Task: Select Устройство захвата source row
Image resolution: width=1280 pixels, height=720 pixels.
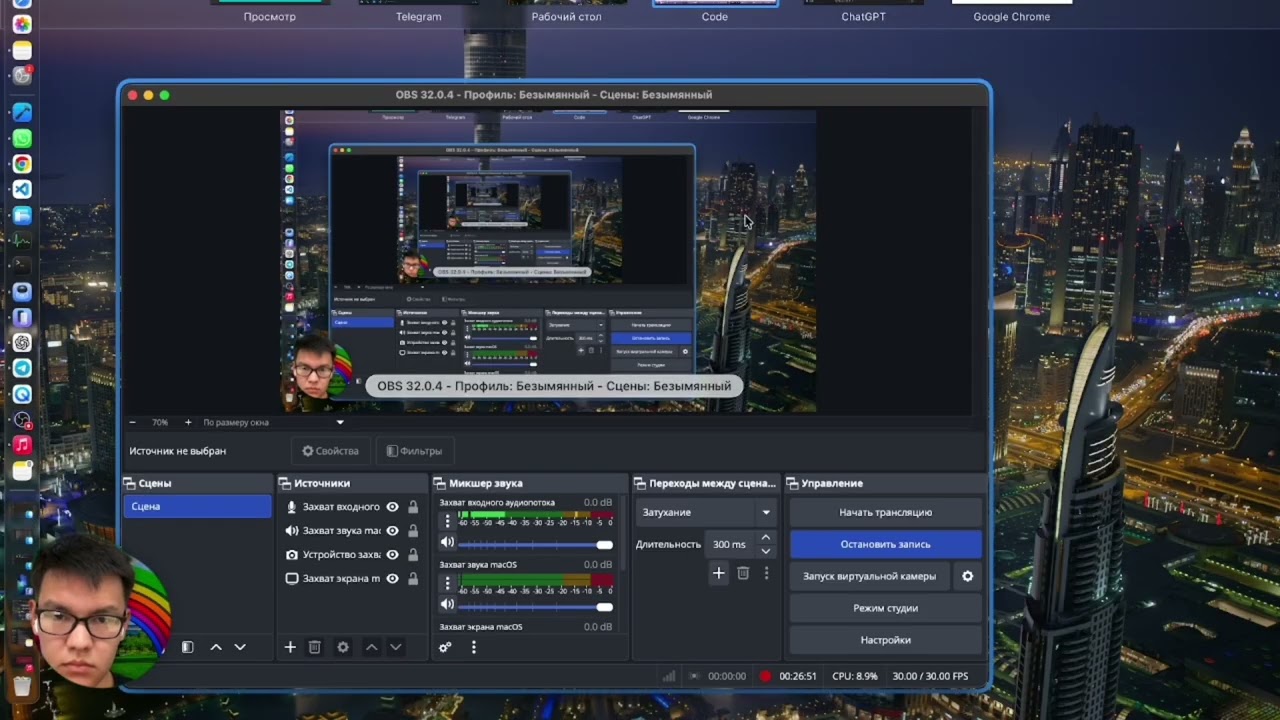Action: coord(352,555)
